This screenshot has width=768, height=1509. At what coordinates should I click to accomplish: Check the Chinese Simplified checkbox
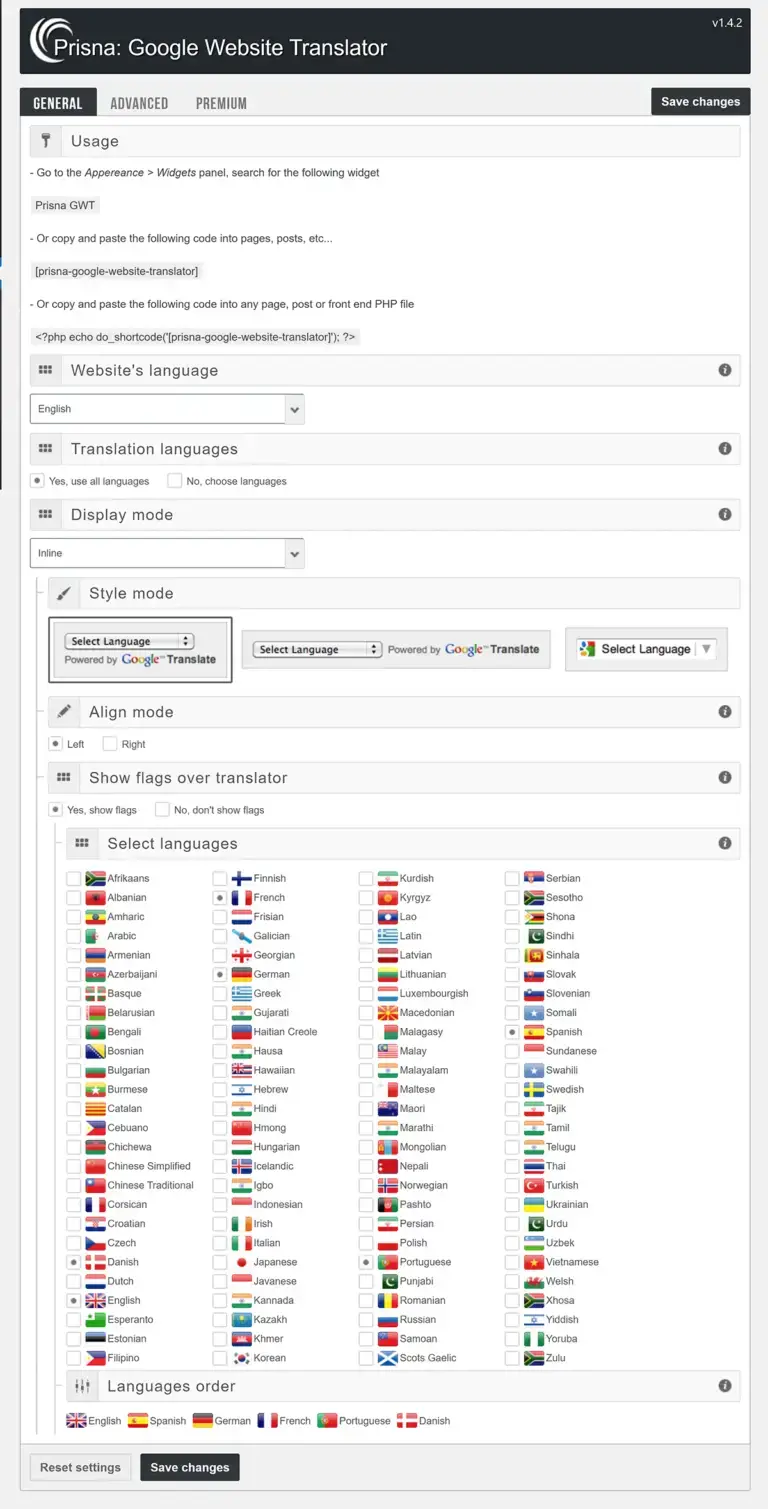point(73,1166)
